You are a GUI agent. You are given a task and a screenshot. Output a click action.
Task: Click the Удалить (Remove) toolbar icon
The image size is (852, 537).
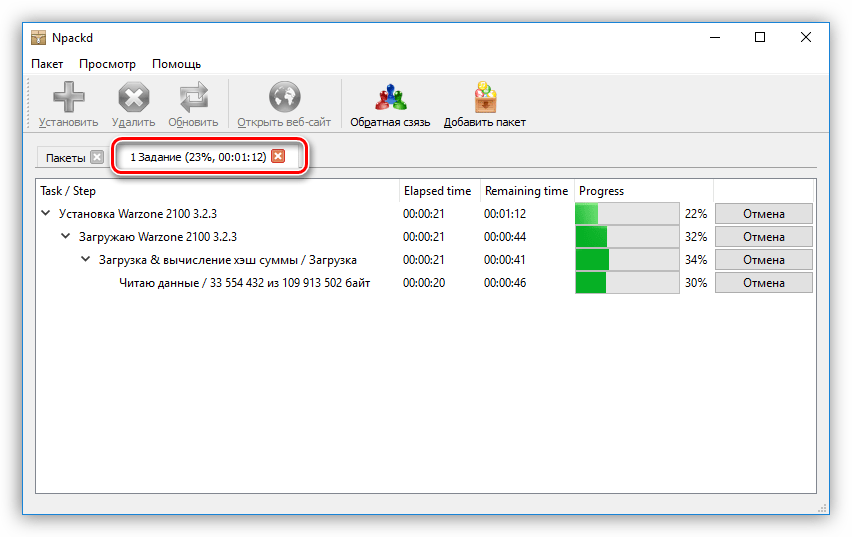133,98
